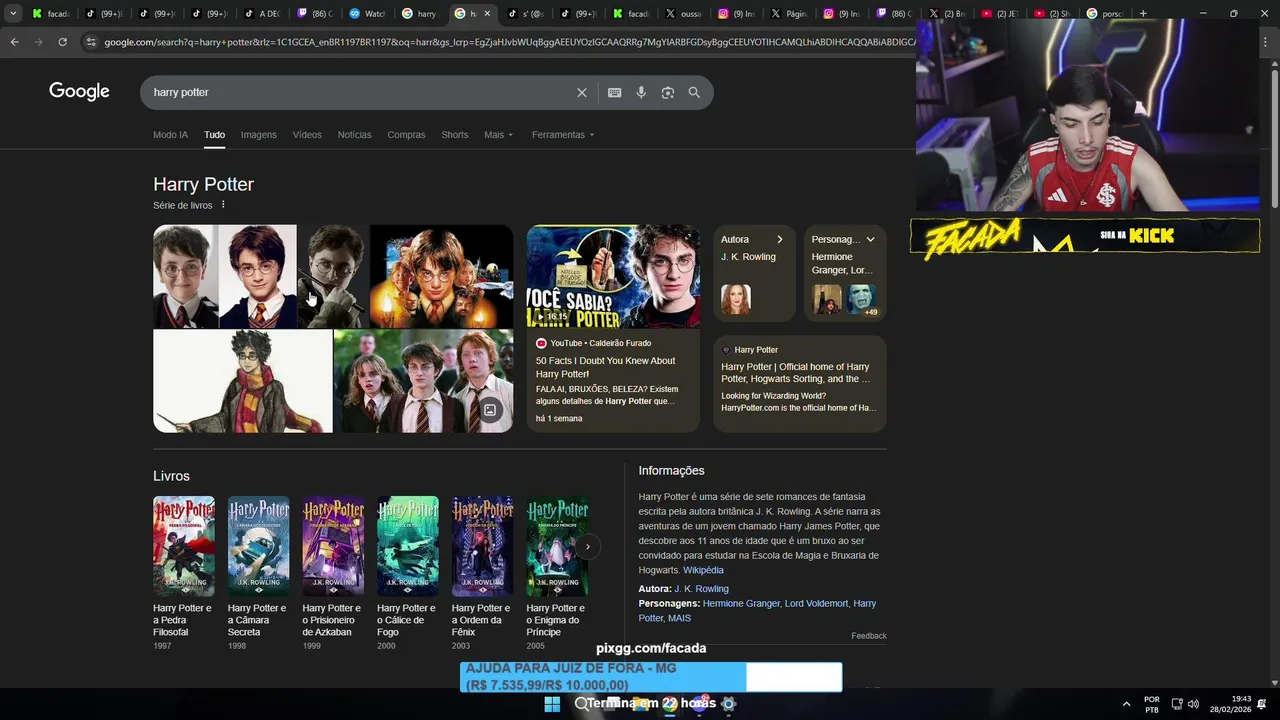The width and height of the screenshot is (1280, 720).
Task: Click the +49 characters thumbnail
Action: tap(861, 299)
